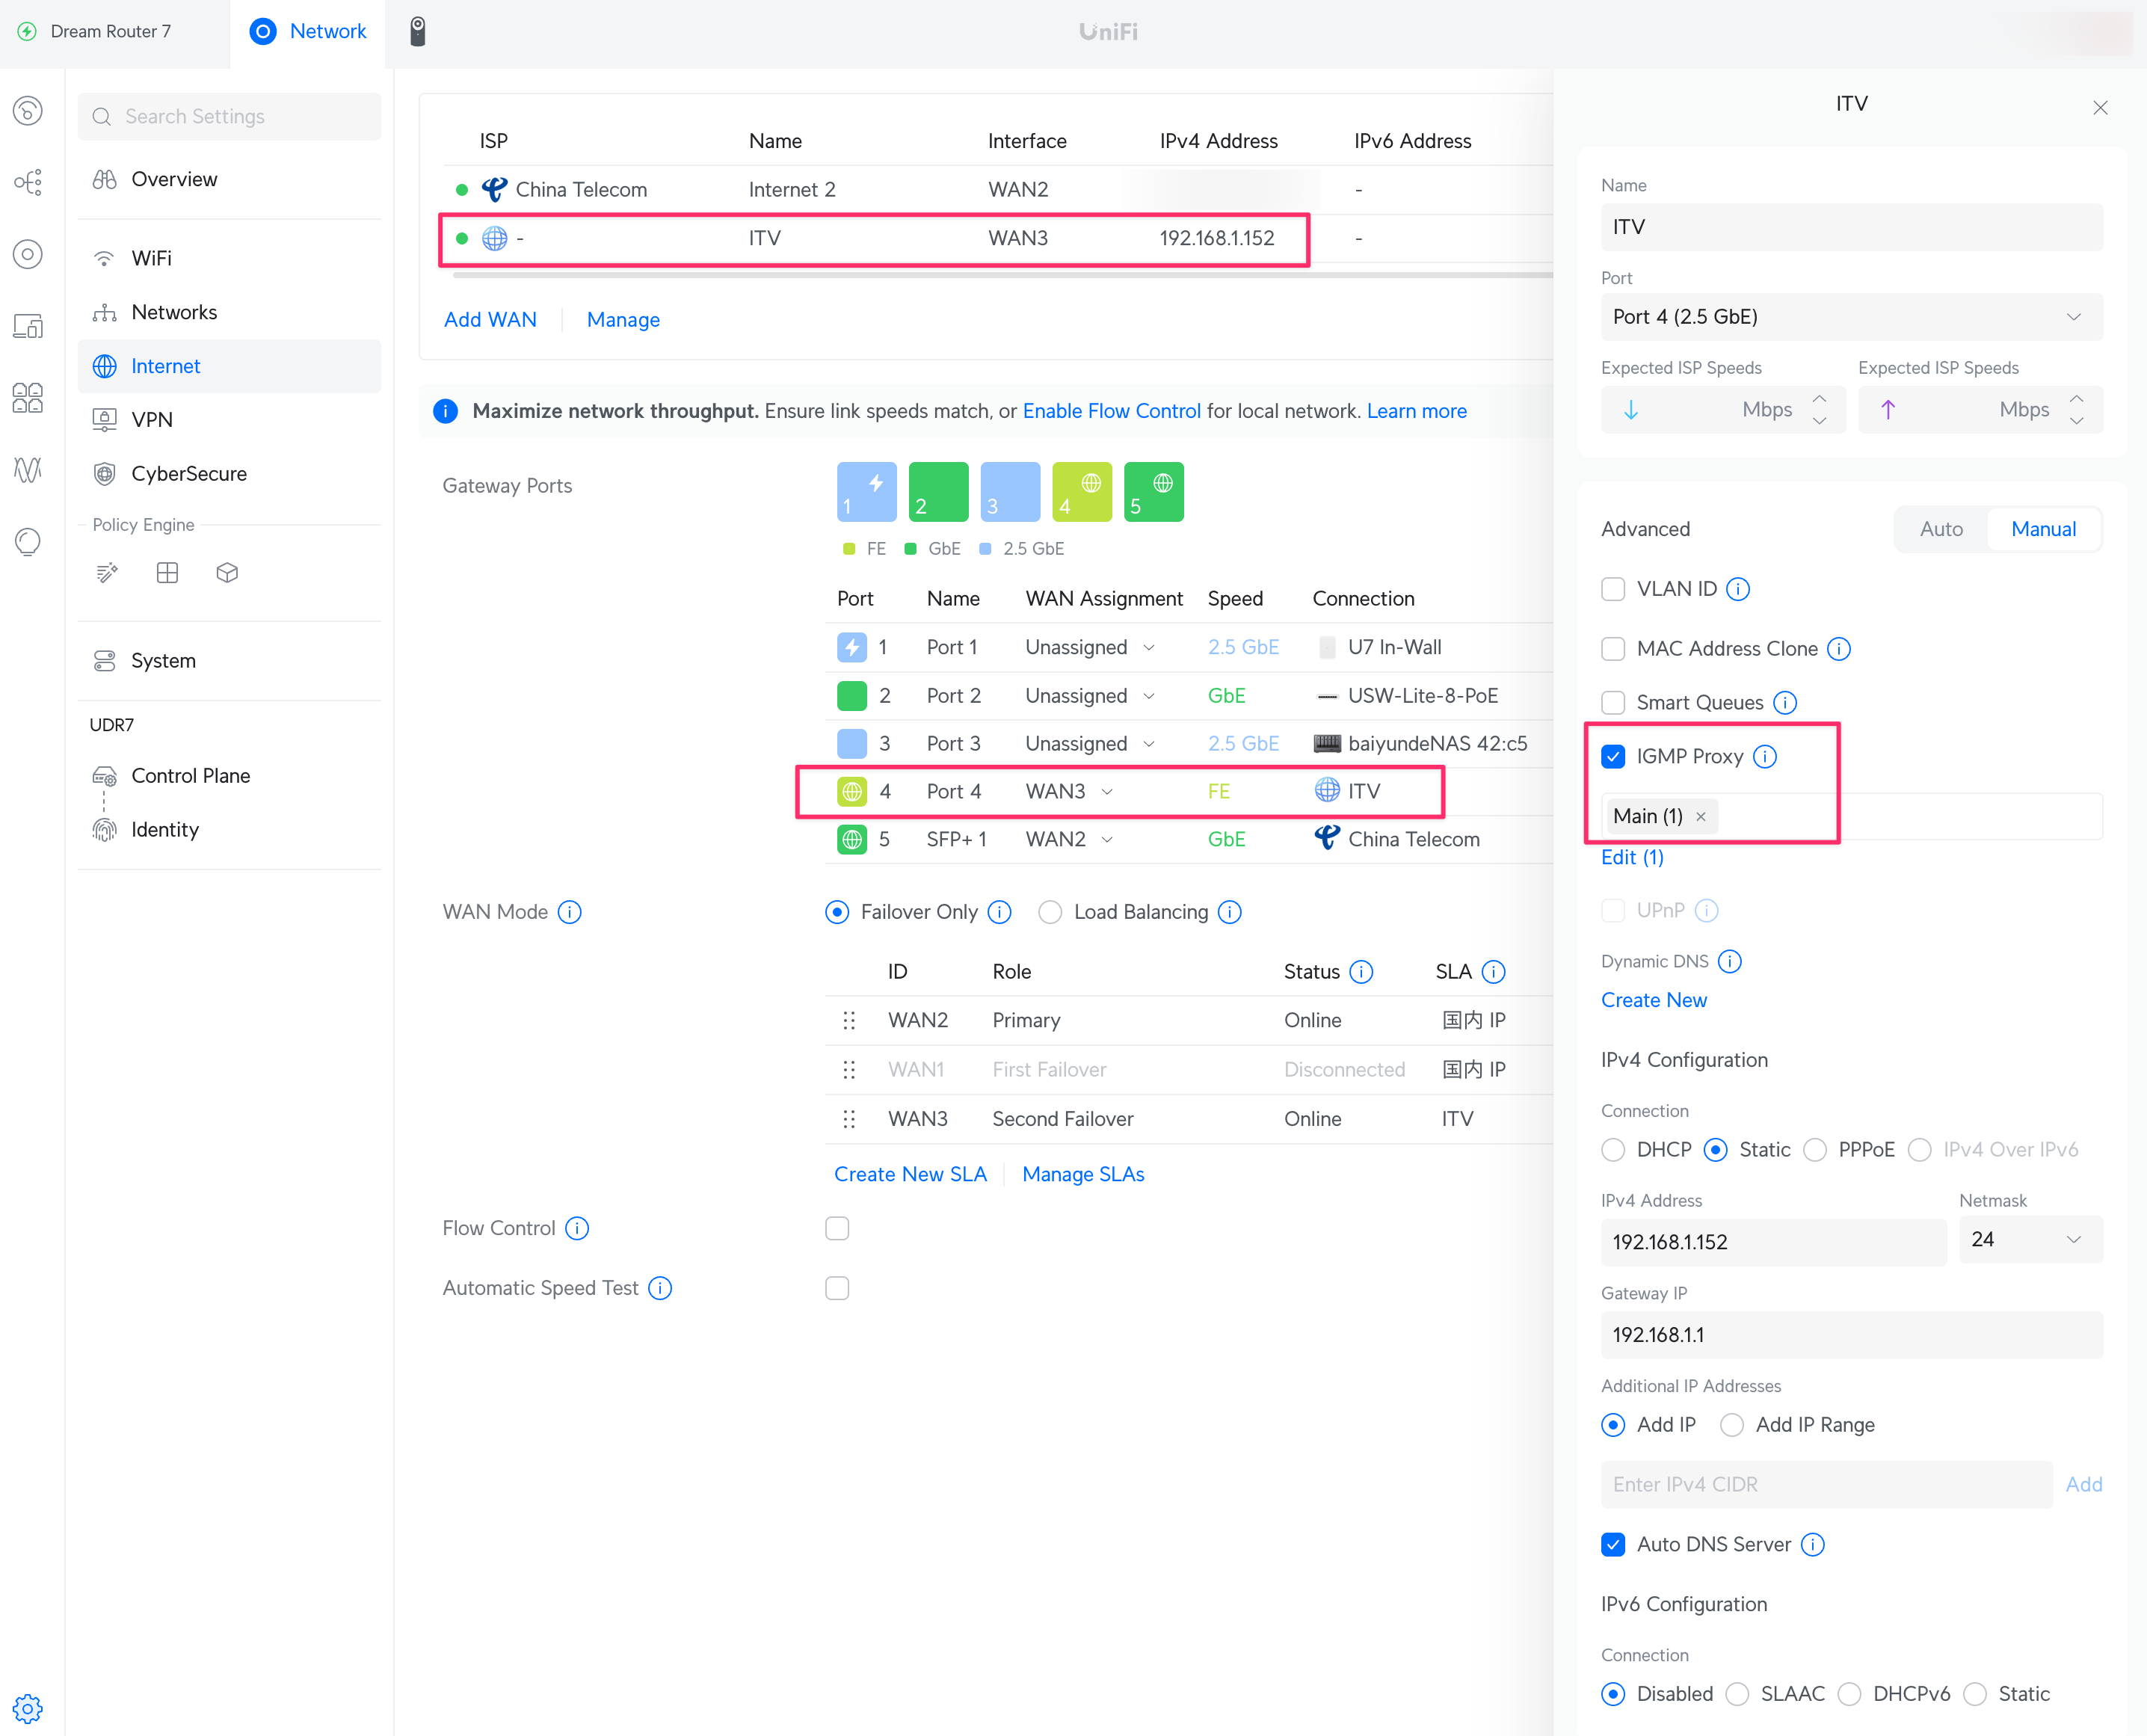Toggle the Flow Control checkbox

coord(837,1228)
